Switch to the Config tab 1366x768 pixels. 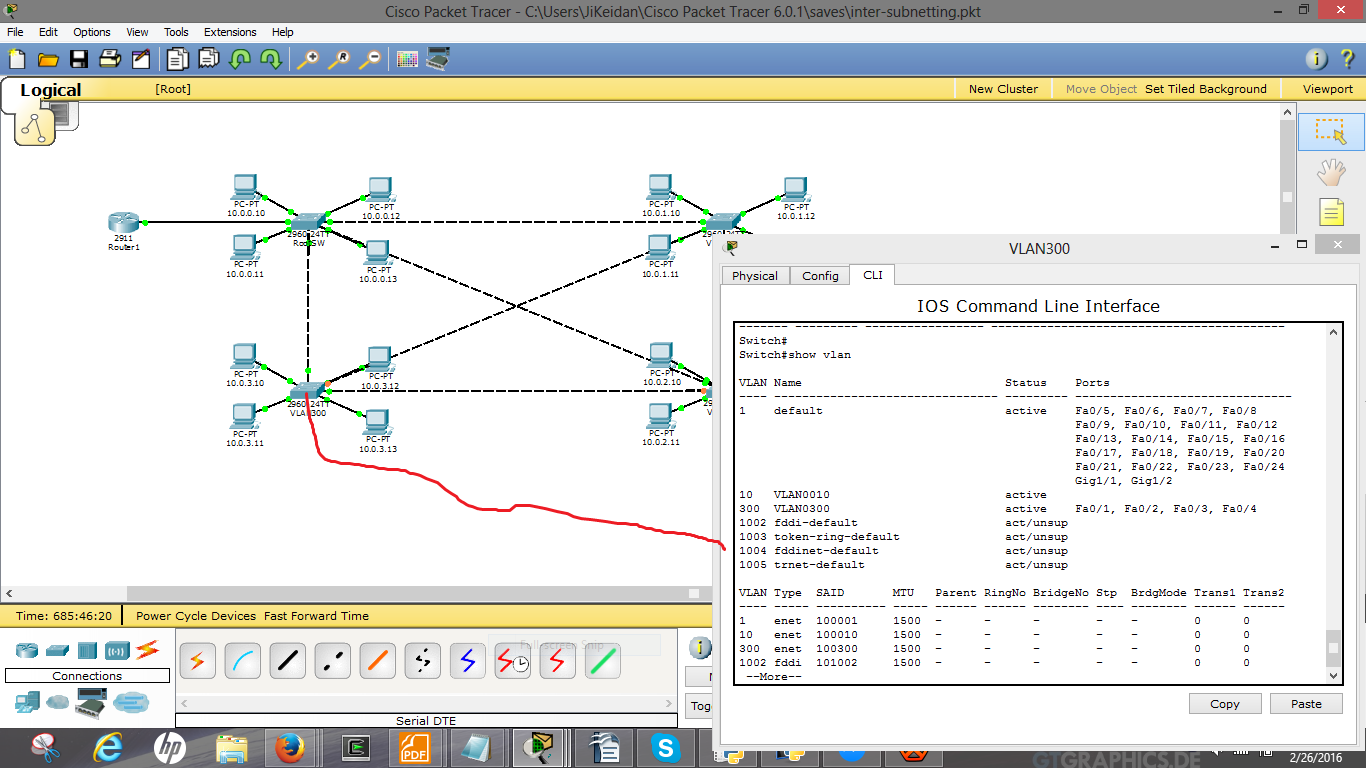coord(820,276)
